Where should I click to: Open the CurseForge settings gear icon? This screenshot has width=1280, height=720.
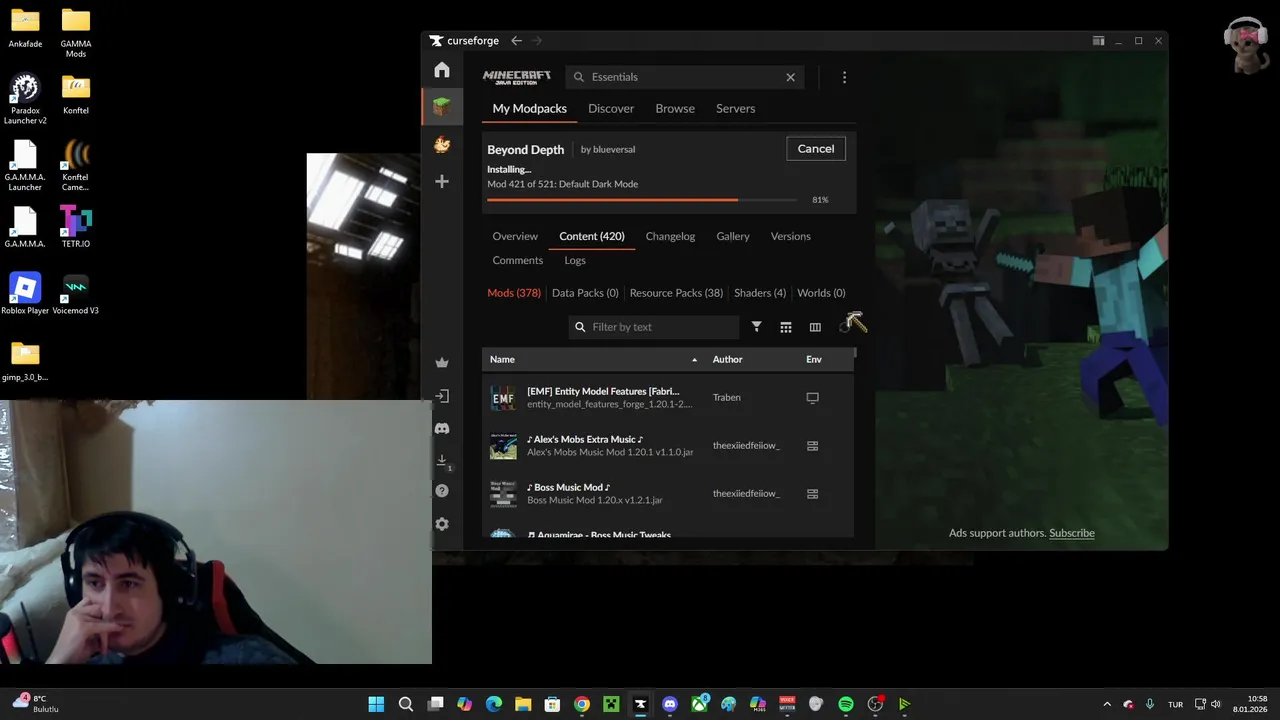[442, 524]
